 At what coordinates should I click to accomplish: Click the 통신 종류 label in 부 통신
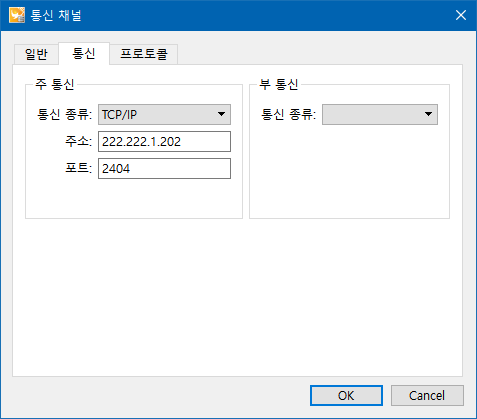click(x=288, y=114)
